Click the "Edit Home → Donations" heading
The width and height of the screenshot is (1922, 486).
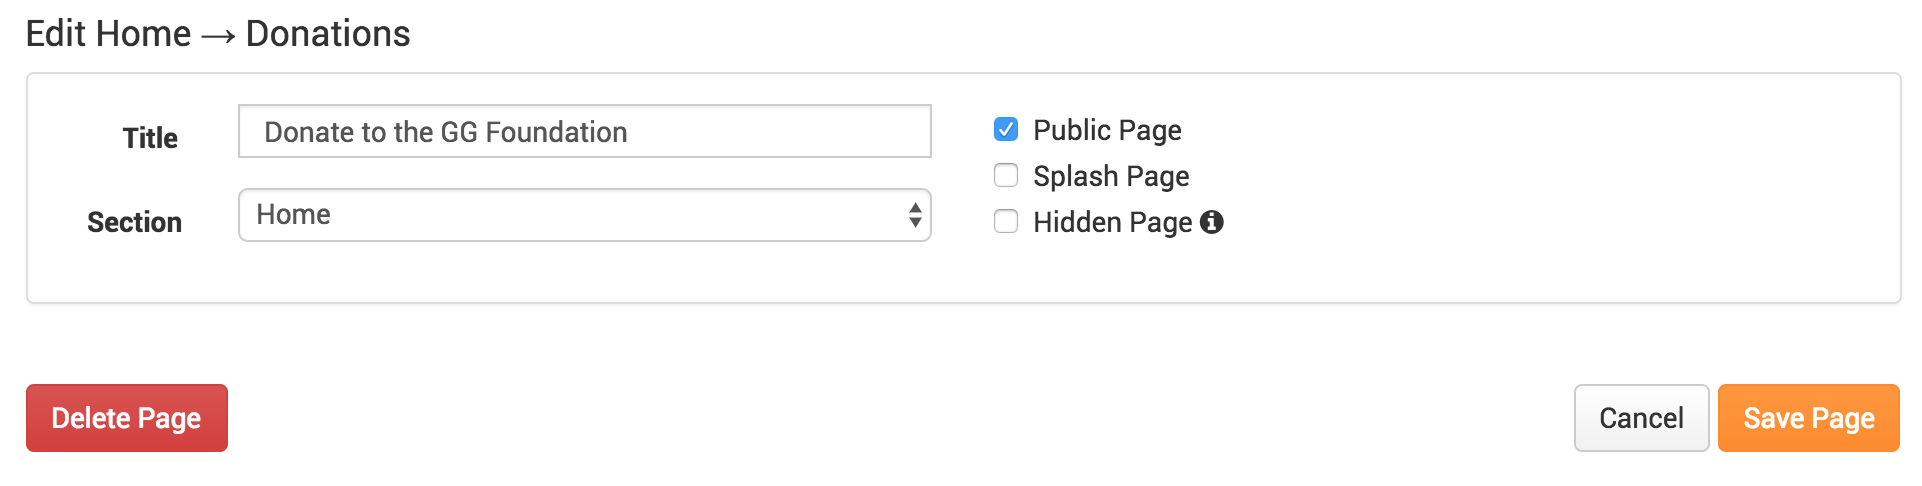[x=218, y=34]
